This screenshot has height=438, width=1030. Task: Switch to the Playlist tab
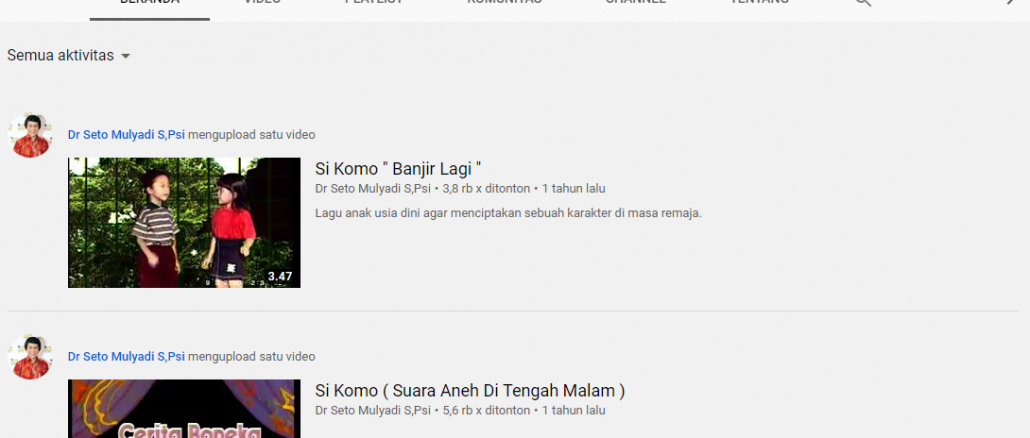[374, 4]
